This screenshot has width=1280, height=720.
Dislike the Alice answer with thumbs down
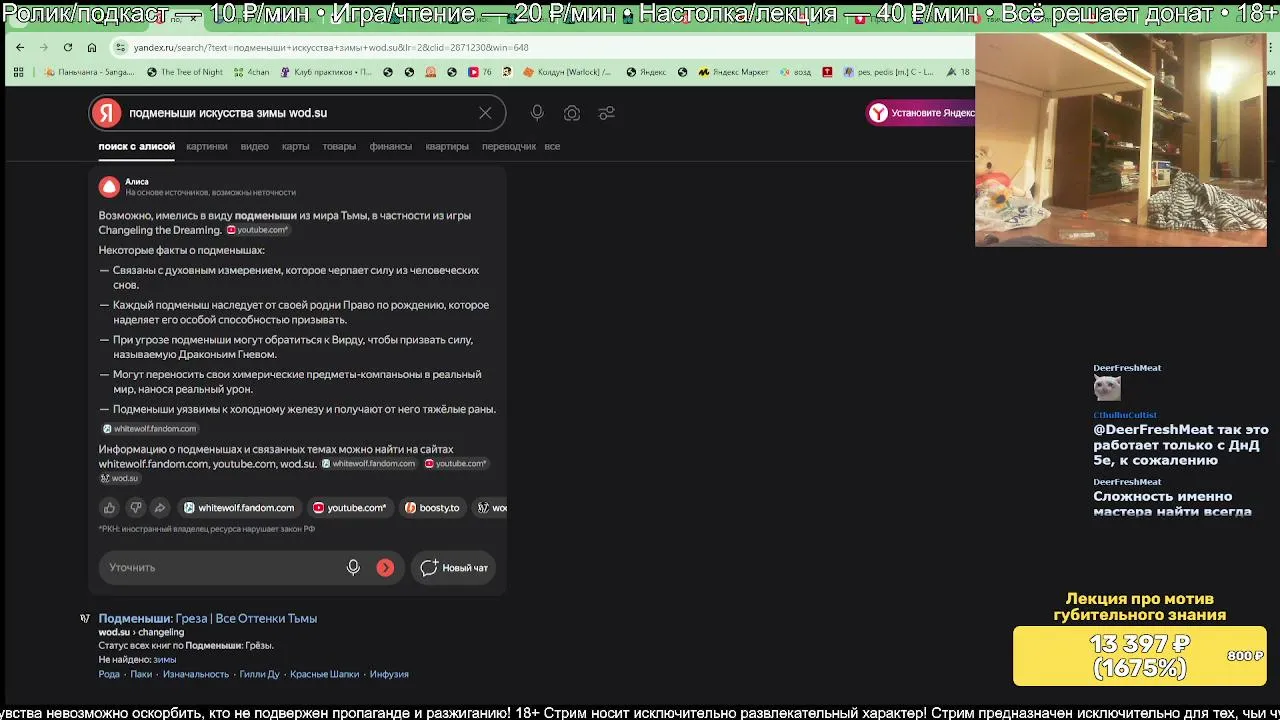pos(135,508)
